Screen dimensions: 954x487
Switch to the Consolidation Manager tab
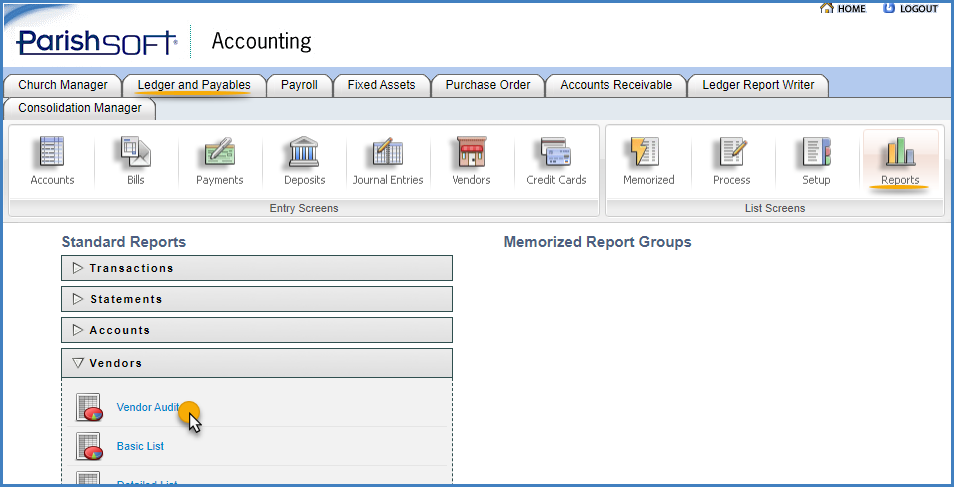[x=80, y=108]
